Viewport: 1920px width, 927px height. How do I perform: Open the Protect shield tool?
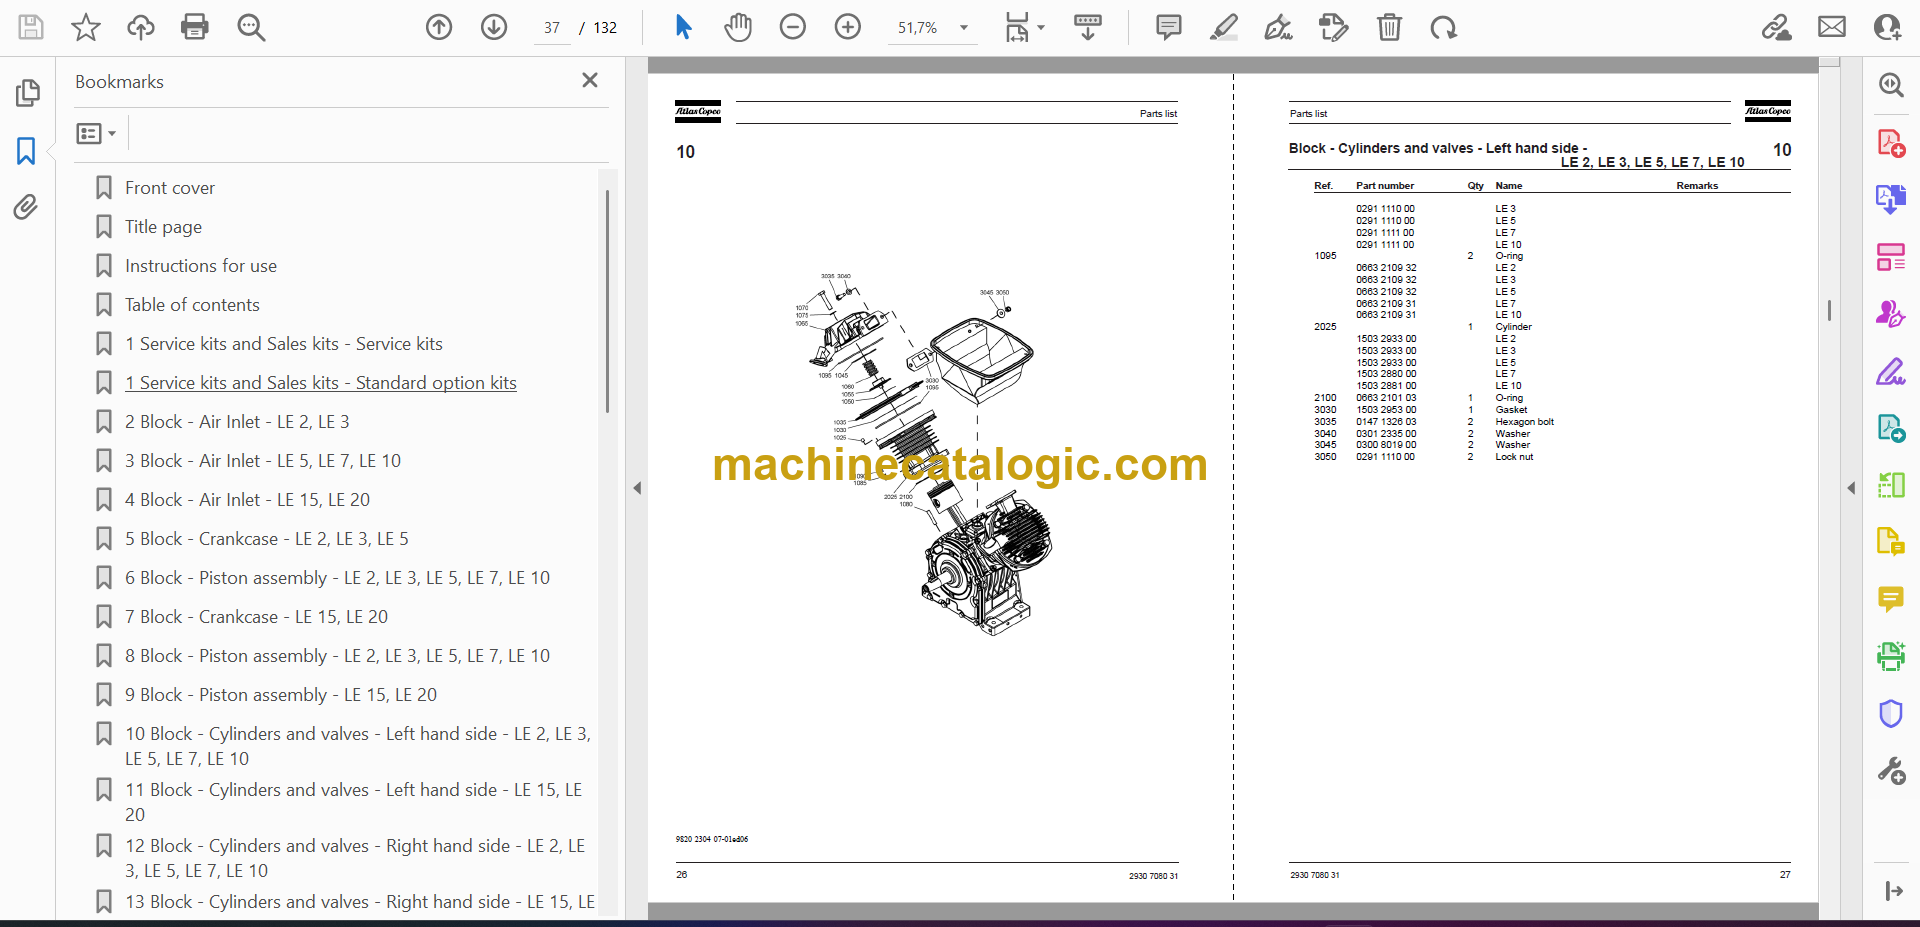click(1890, 714)
